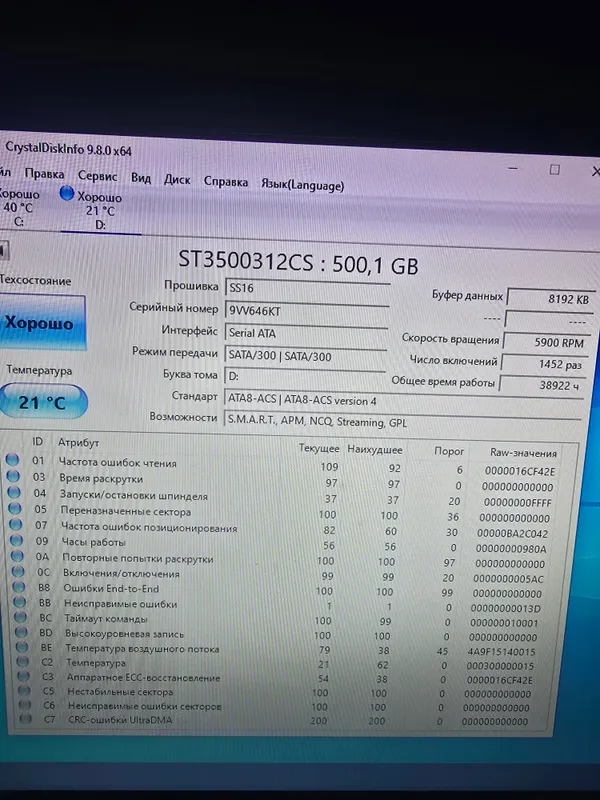Click status orb of row 01 Частота ошибок чтения
The width and height of the screenshot is (600, 800).
(x=12, y=460)
